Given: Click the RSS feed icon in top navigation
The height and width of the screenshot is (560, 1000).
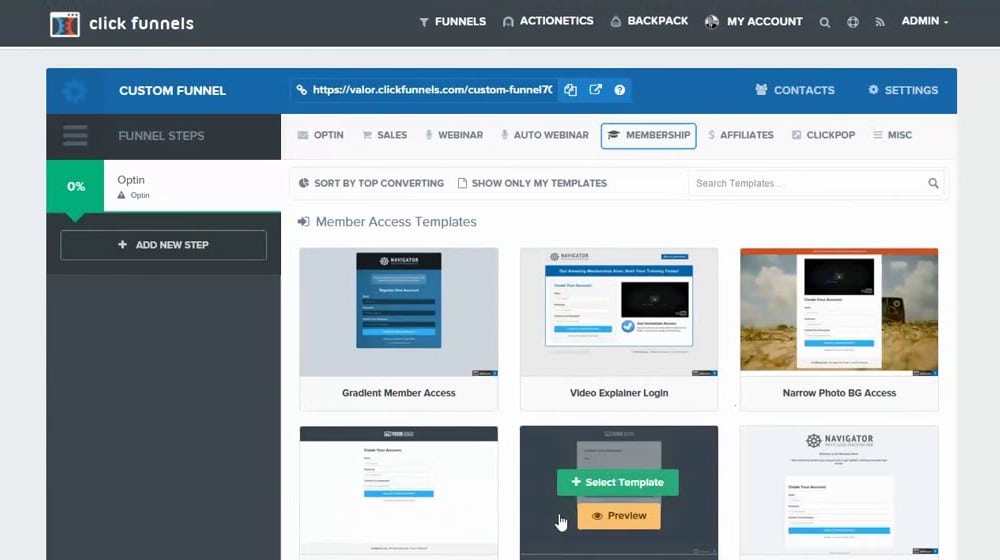Looking at the screenshot, I should pyautogui.click(x=880, y=22).
